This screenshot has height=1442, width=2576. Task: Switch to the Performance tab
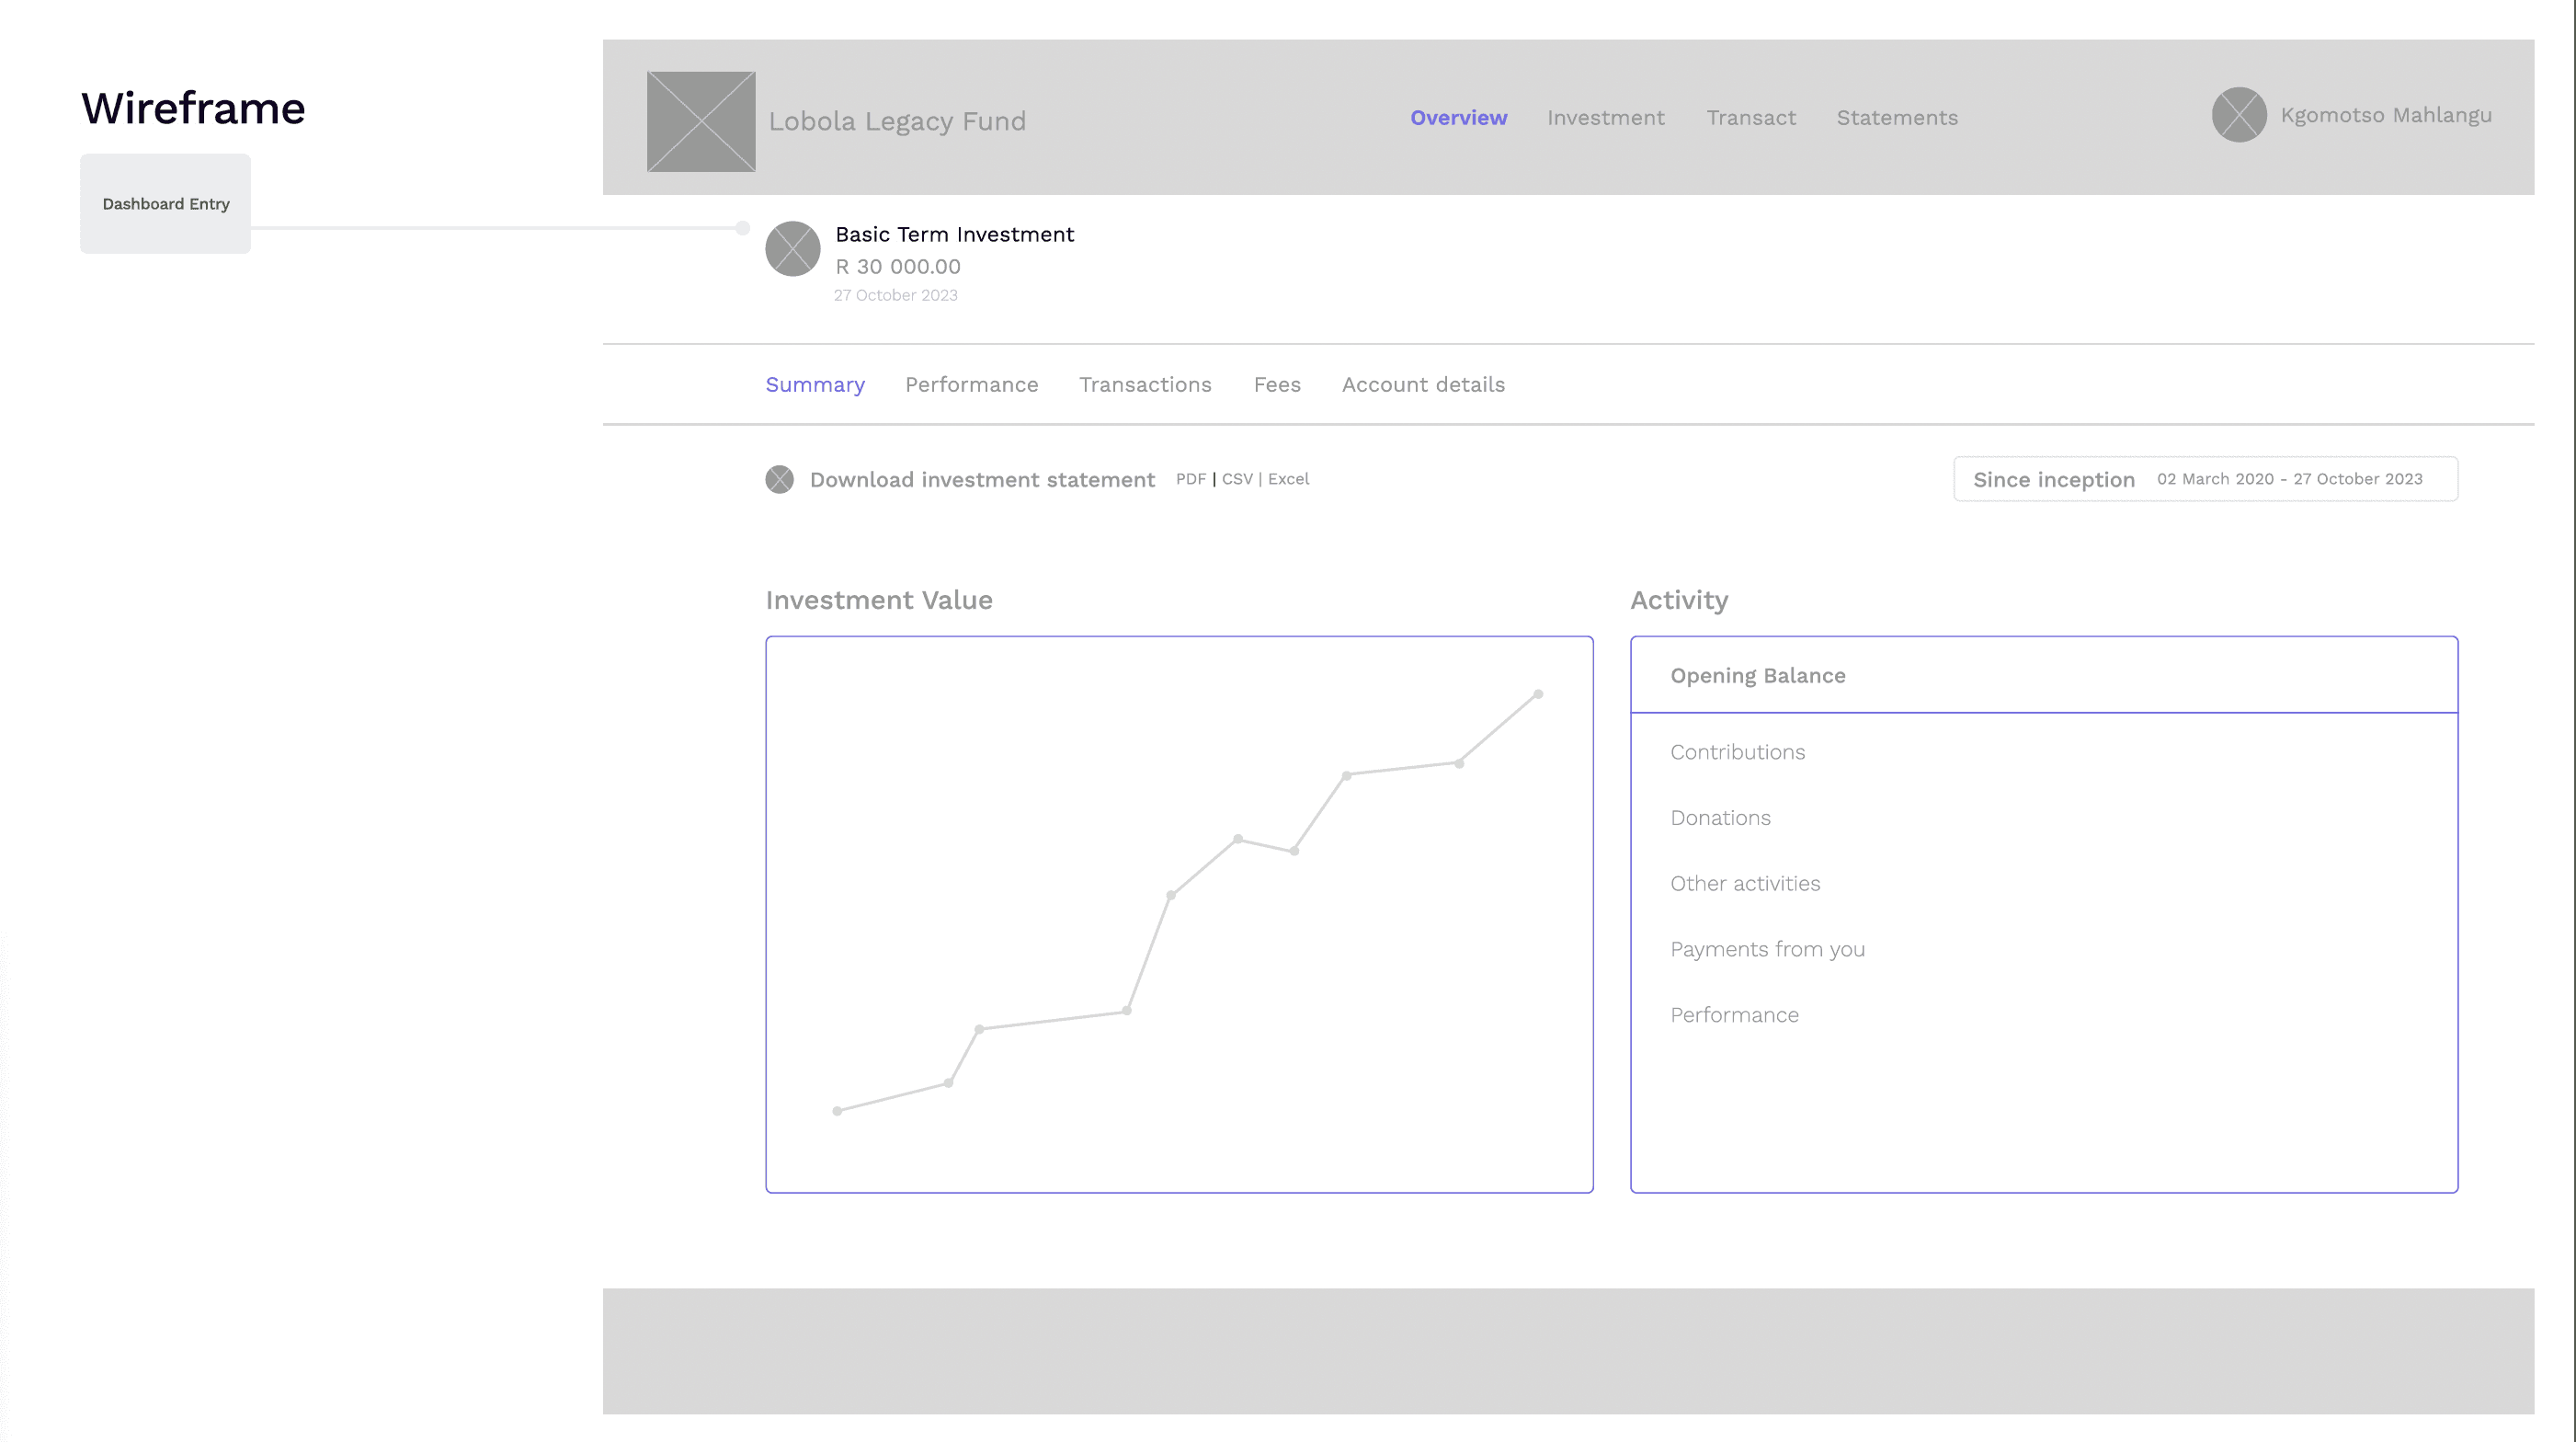[x=971, y=385]
